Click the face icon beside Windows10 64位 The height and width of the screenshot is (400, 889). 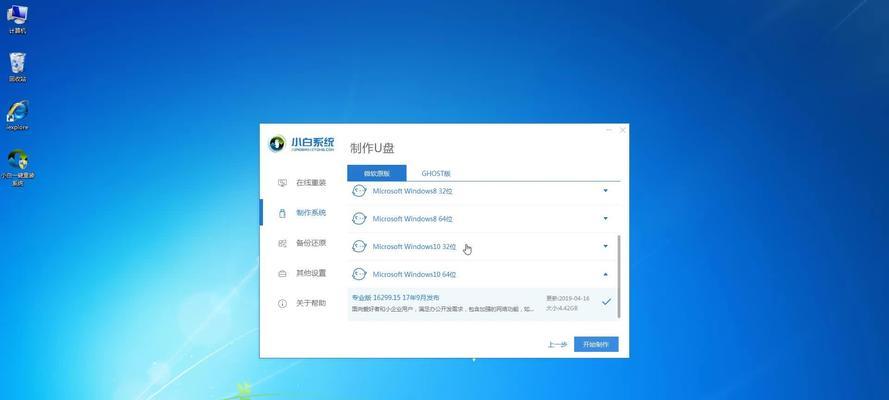(359, 274)
